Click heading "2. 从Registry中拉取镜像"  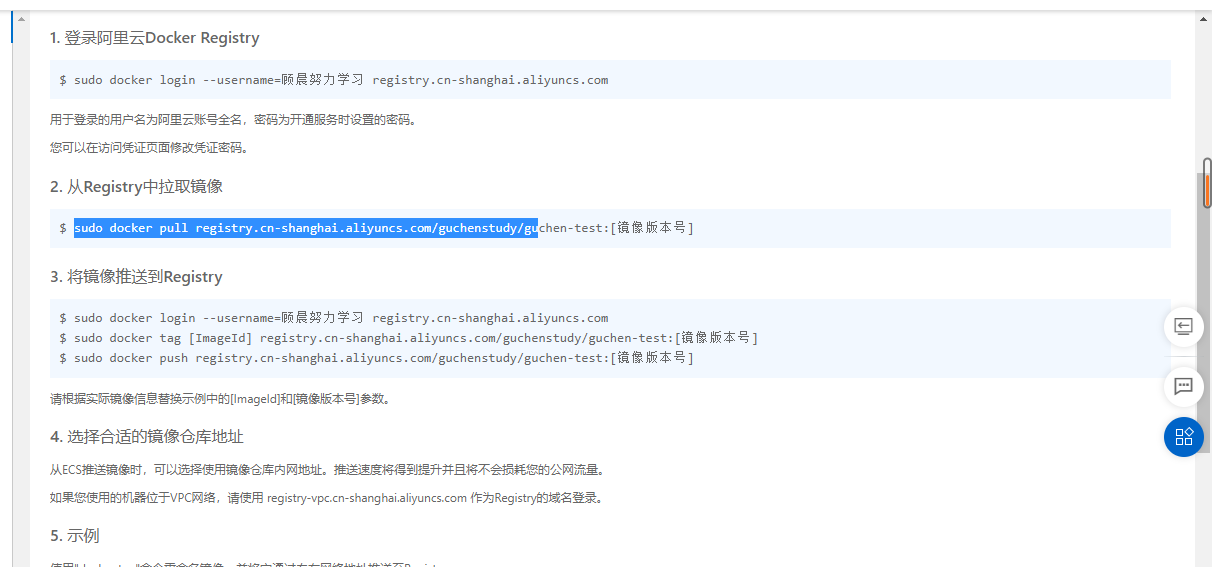point(136,187)
